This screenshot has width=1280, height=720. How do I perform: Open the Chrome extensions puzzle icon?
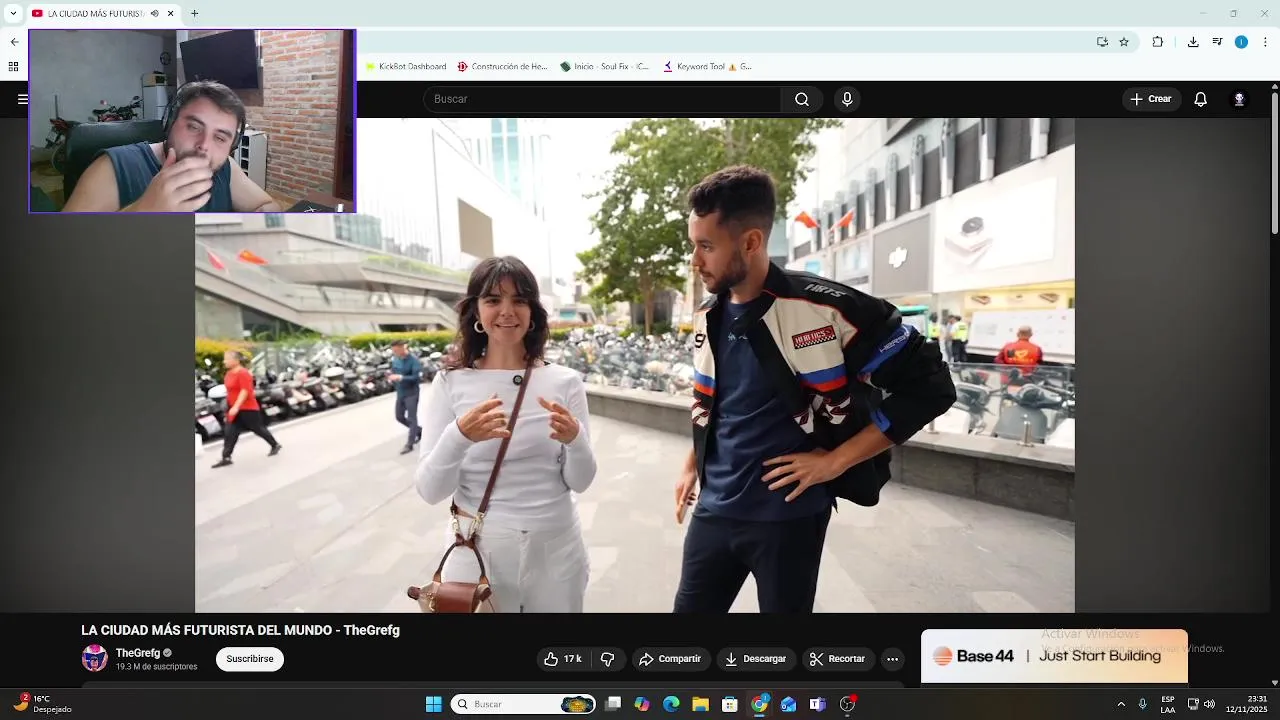[x=1158, y=42]
